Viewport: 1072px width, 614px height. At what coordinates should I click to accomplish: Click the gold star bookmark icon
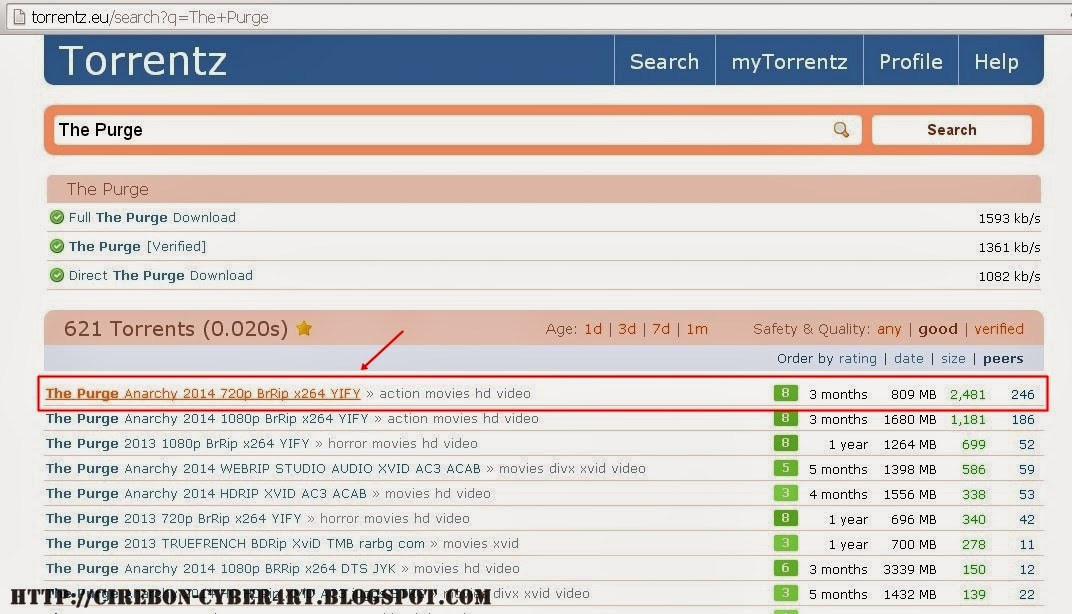304,328
